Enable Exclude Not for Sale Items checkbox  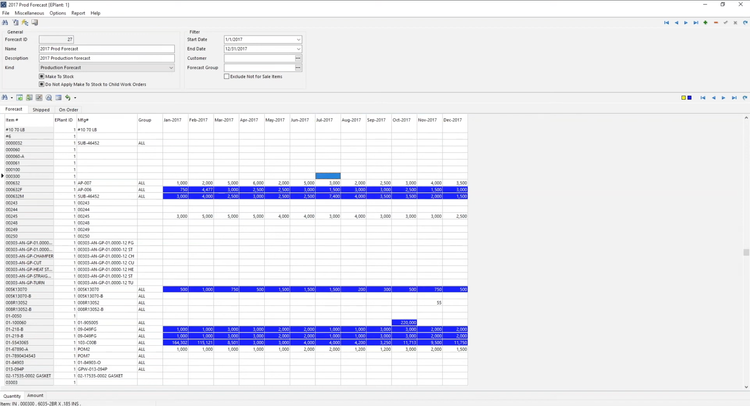coord(227,76)
